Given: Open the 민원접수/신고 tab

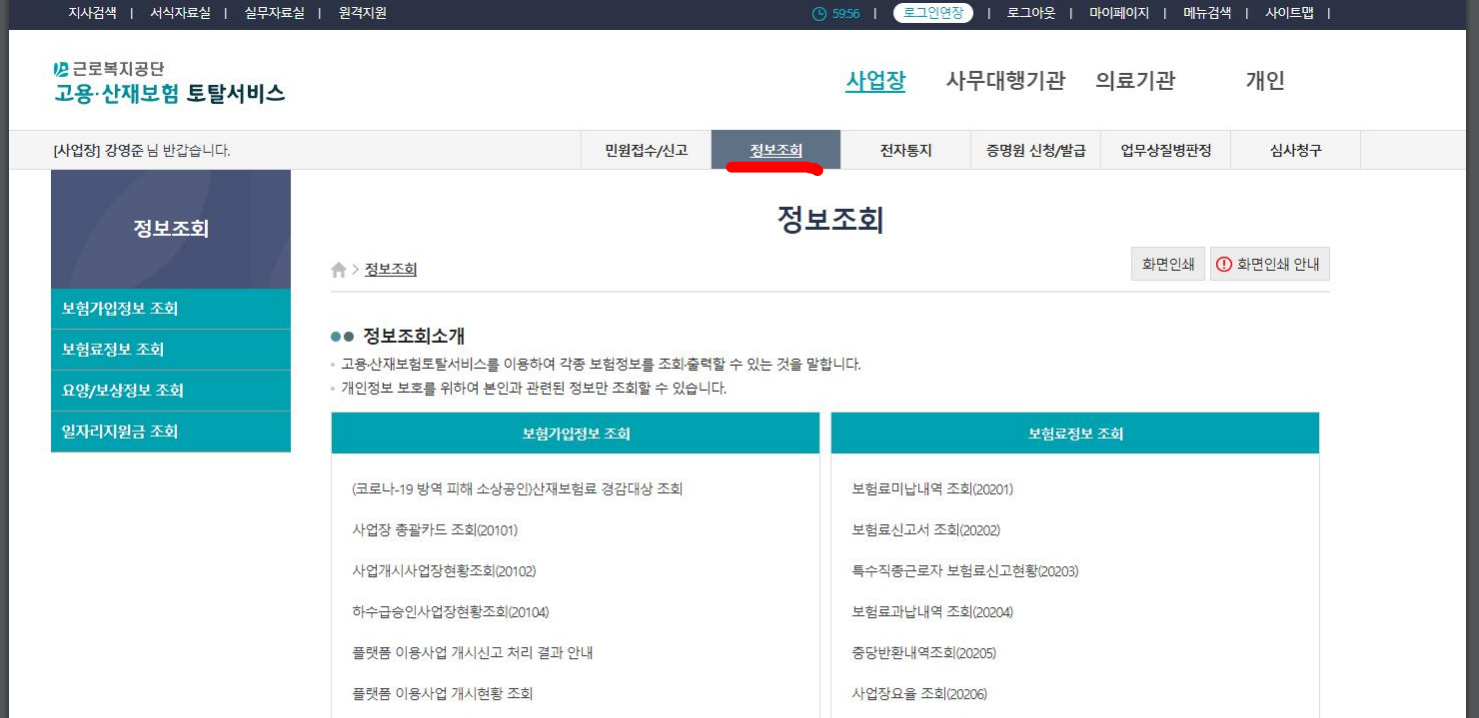Looking at the screenshot, I should (646, 151).
